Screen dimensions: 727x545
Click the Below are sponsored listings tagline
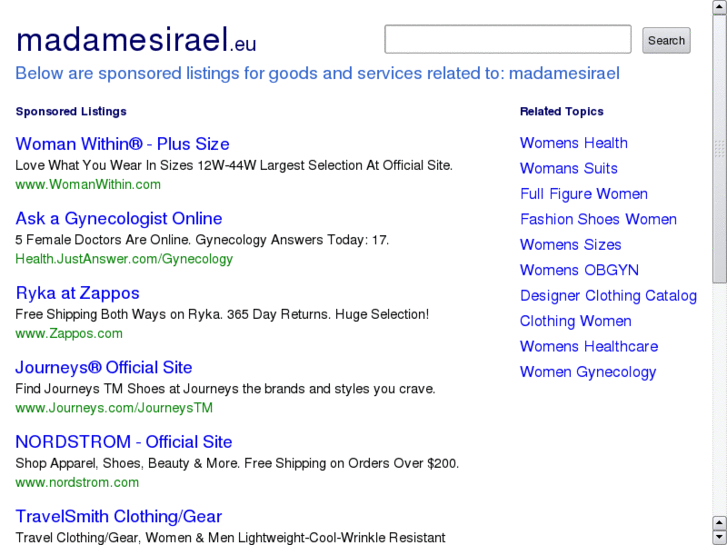click(318, 73)
